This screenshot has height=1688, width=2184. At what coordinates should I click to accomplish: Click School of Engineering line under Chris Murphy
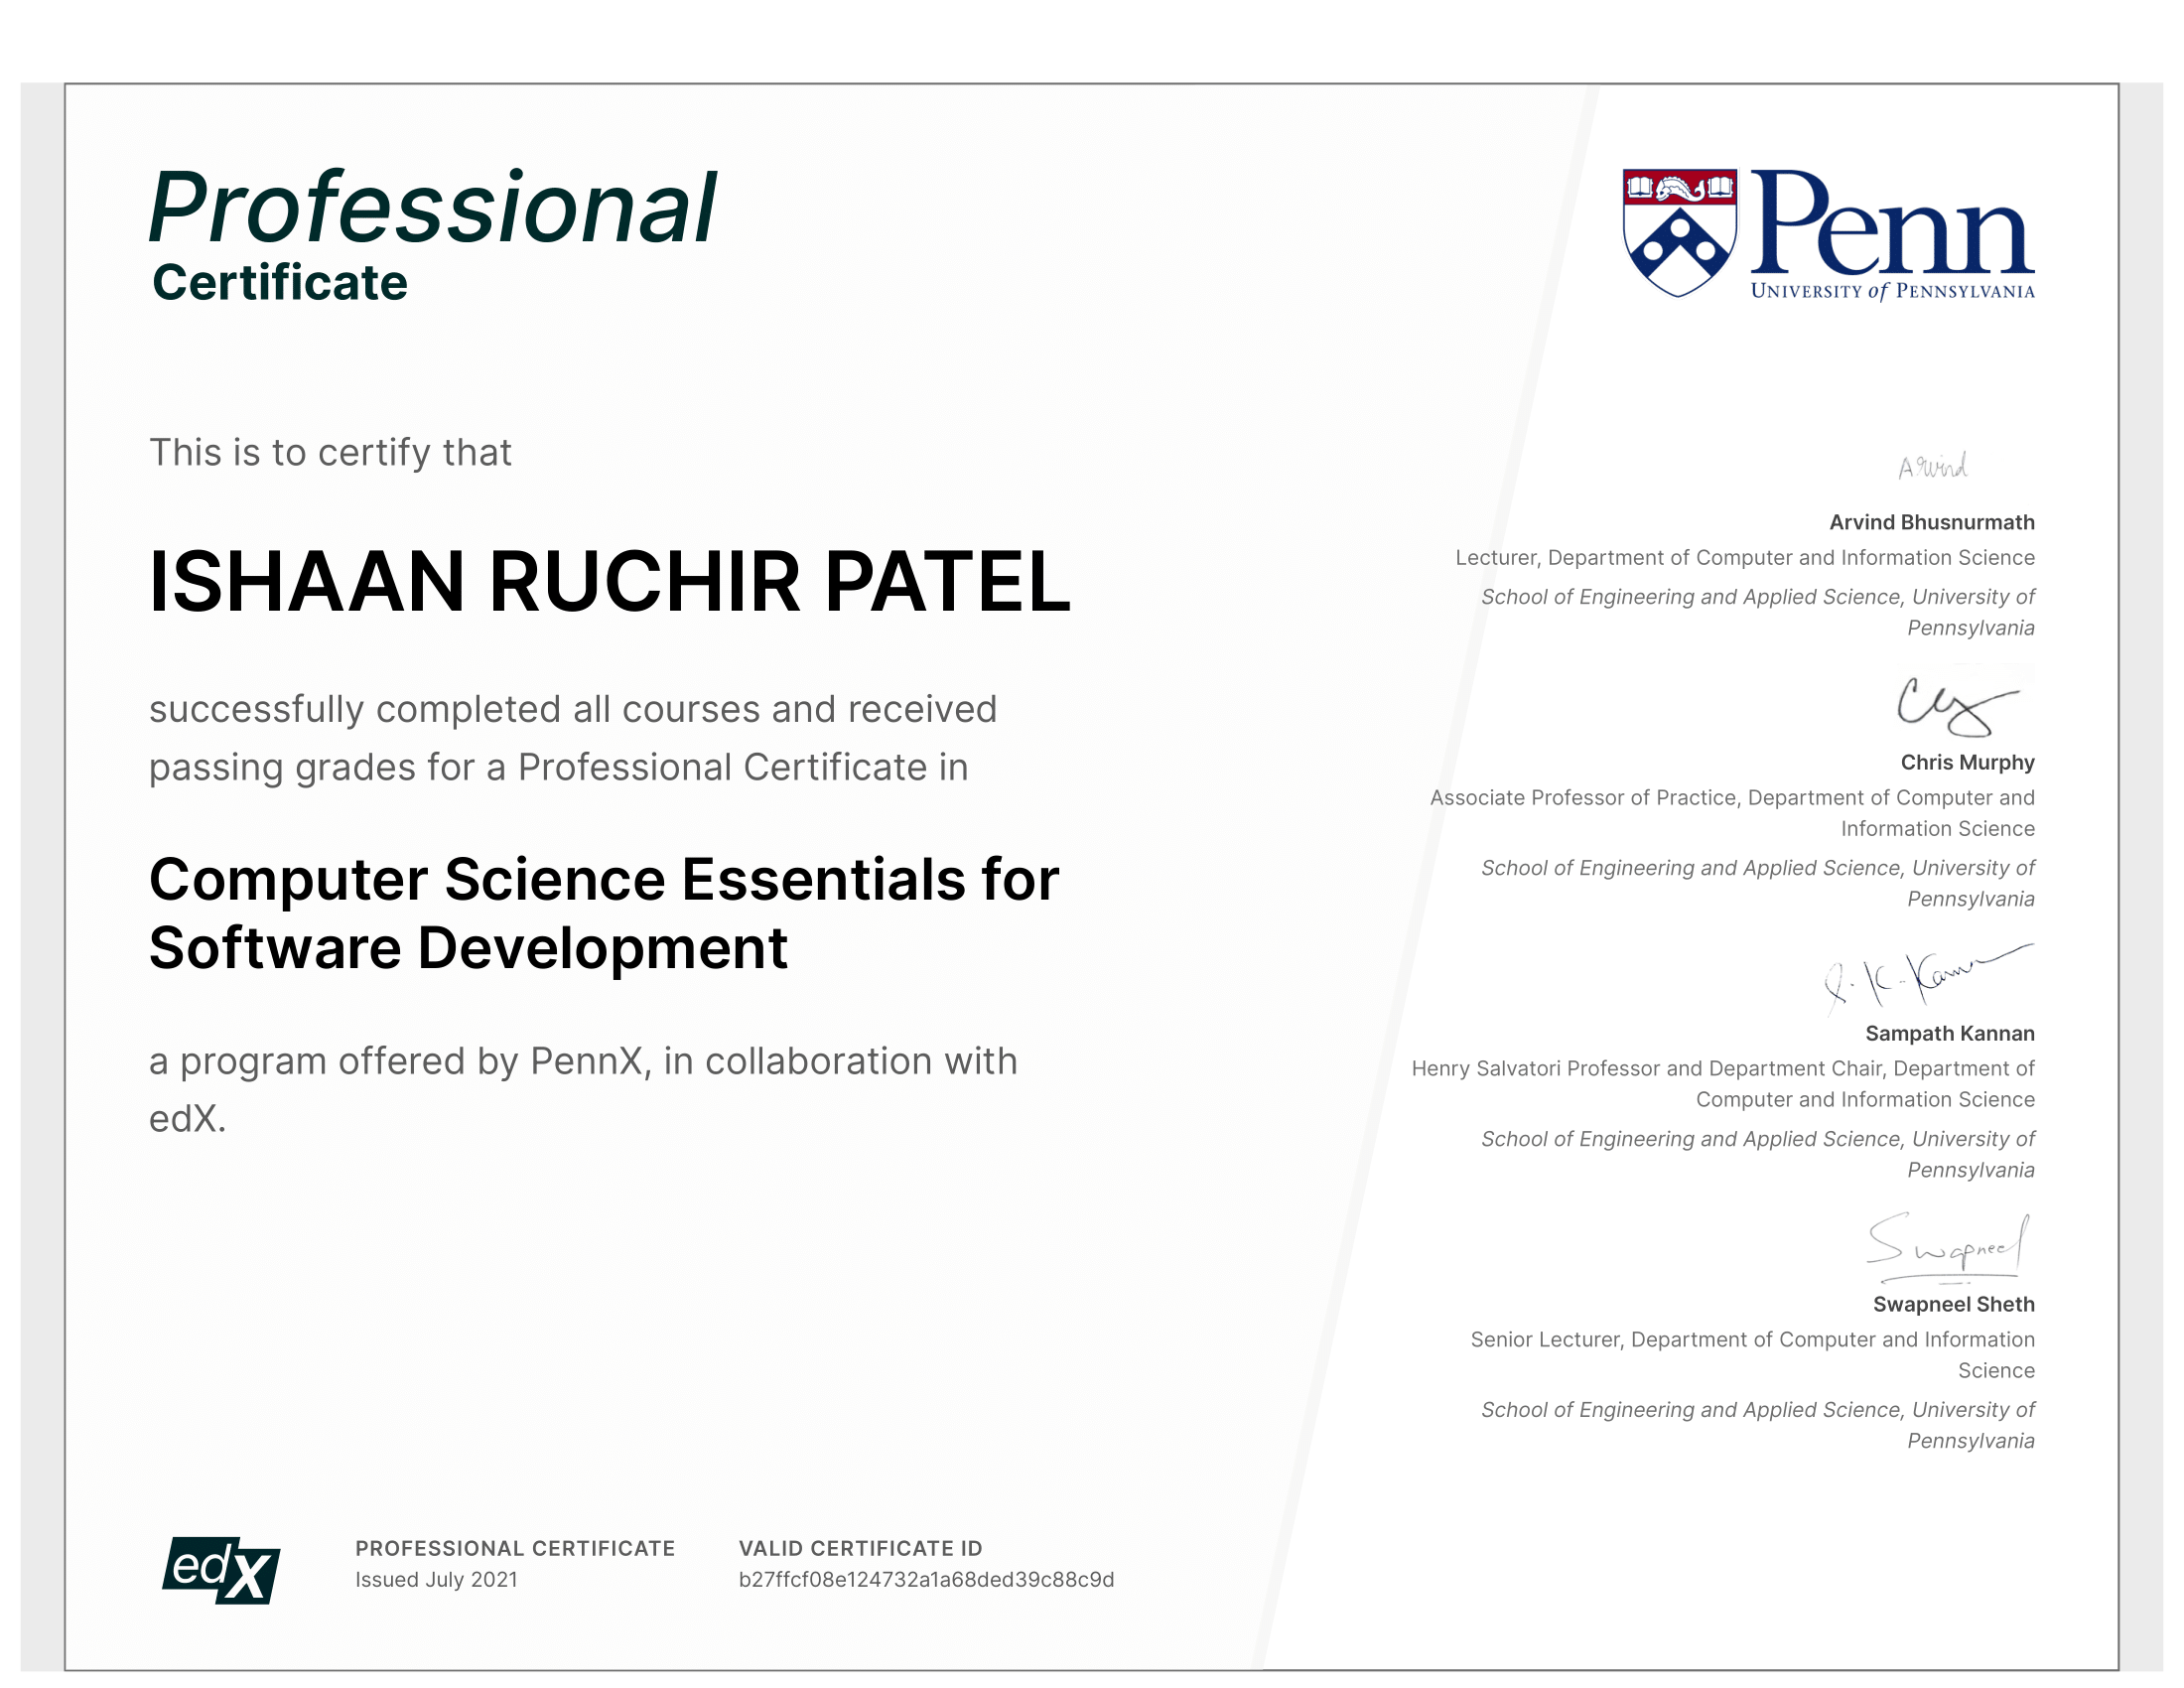[1758, 883]
